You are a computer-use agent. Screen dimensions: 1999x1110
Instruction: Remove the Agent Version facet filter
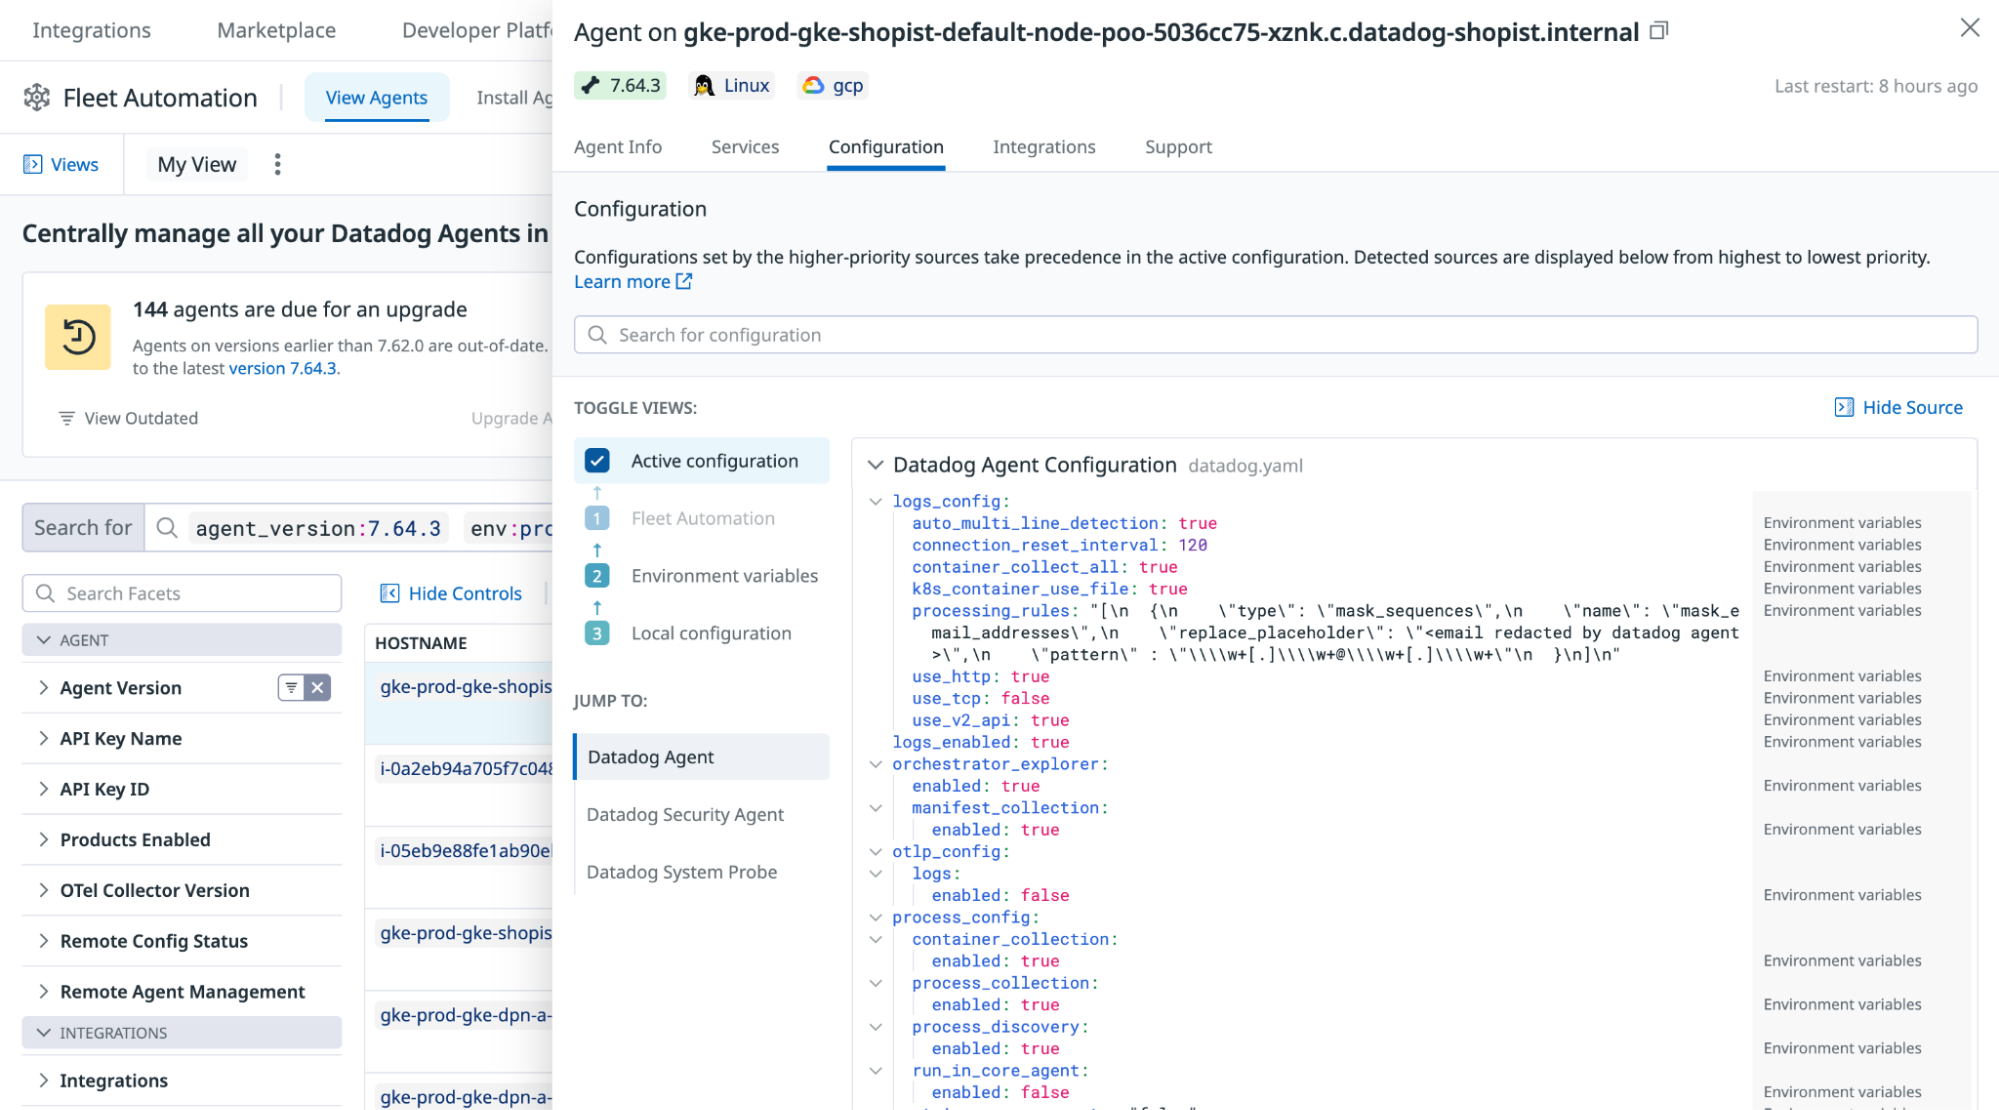pos(318,687)
